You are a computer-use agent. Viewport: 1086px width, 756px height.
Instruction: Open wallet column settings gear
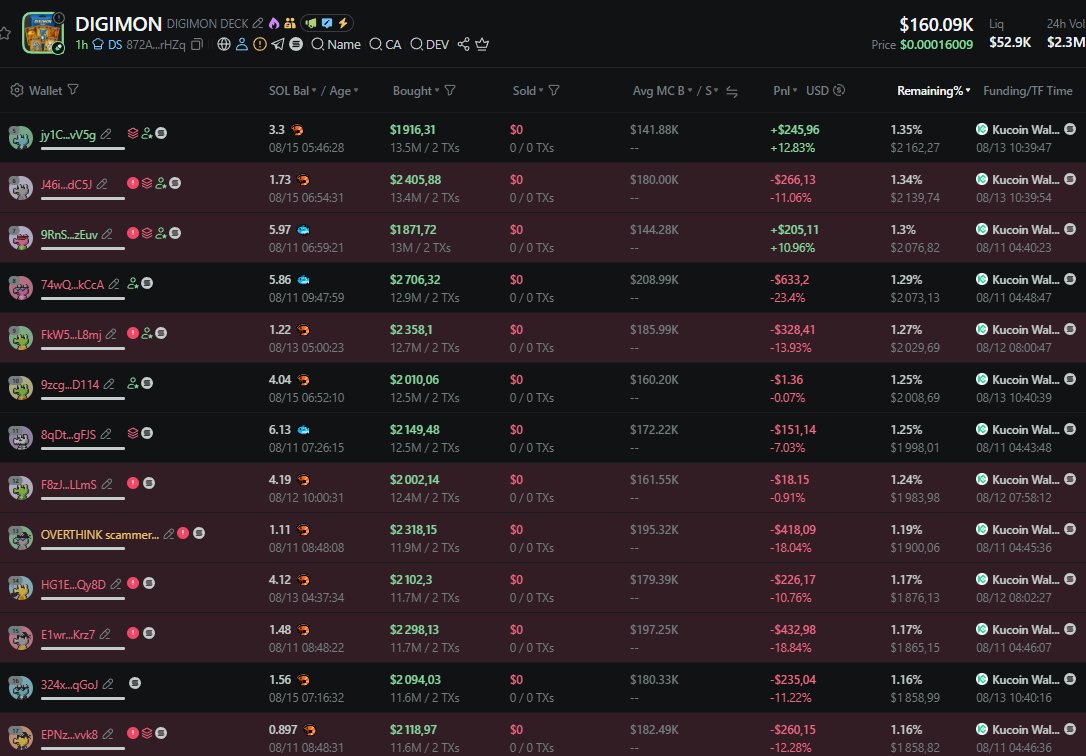(17, 90)
